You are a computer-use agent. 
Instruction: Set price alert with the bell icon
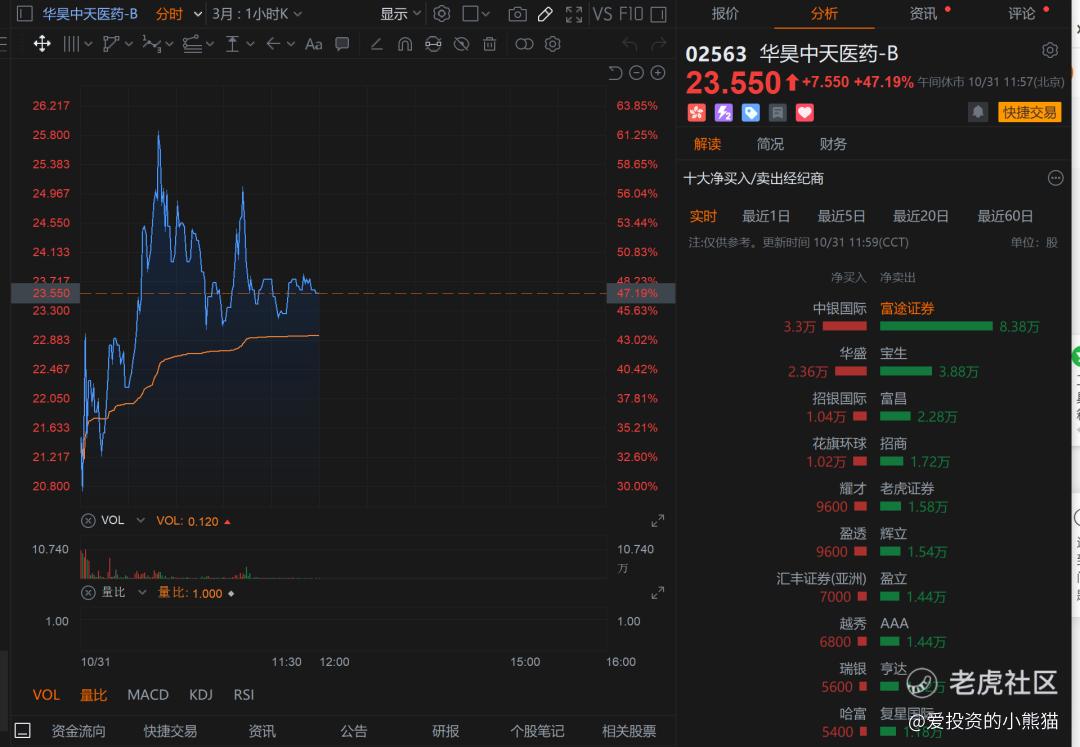977,112
